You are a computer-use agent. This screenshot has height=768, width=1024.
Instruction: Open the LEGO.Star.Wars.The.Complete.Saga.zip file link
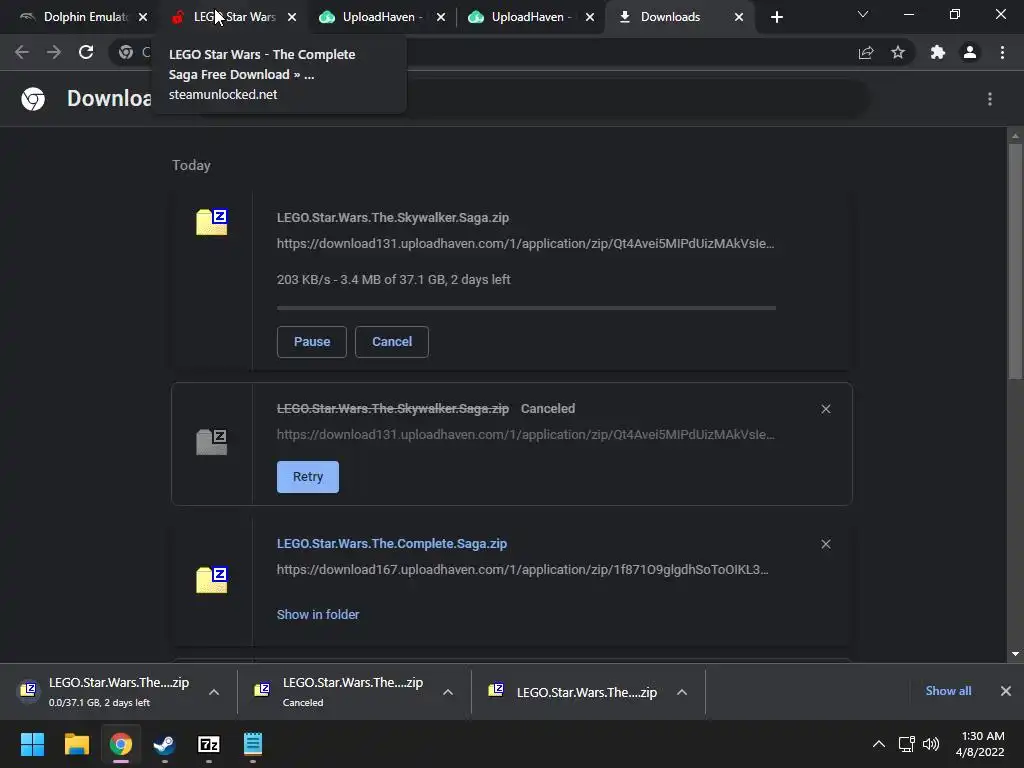(392, 543)
